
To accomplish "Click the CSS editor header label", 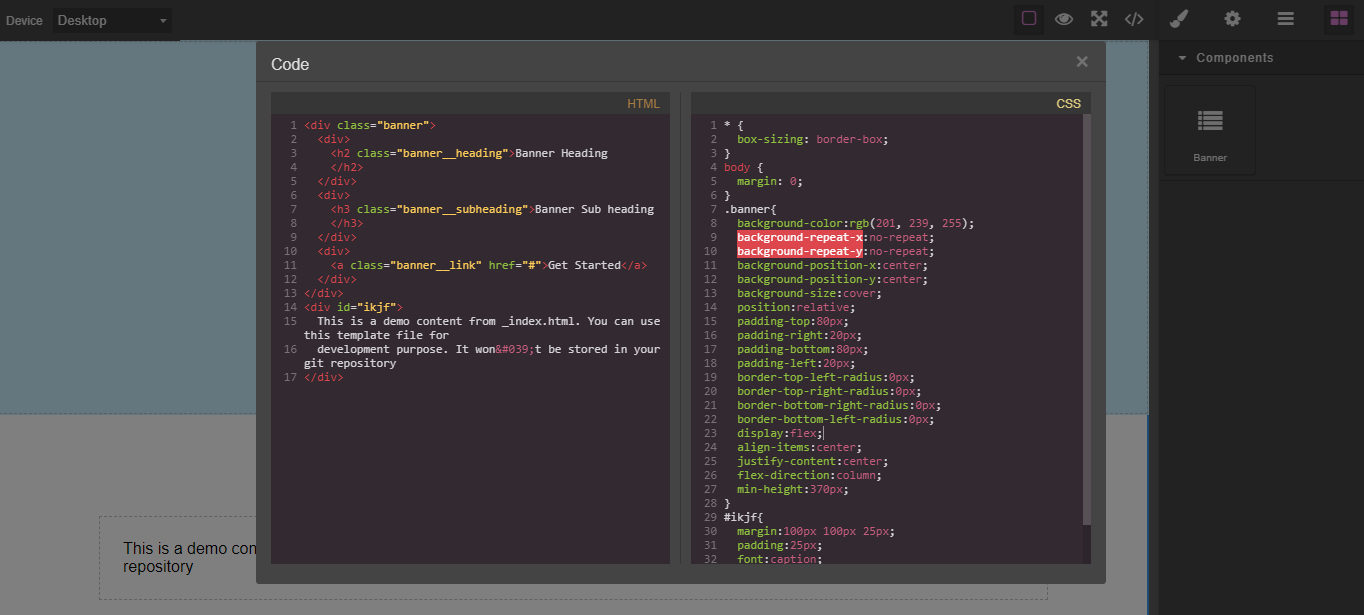I will pos(1068,104).
